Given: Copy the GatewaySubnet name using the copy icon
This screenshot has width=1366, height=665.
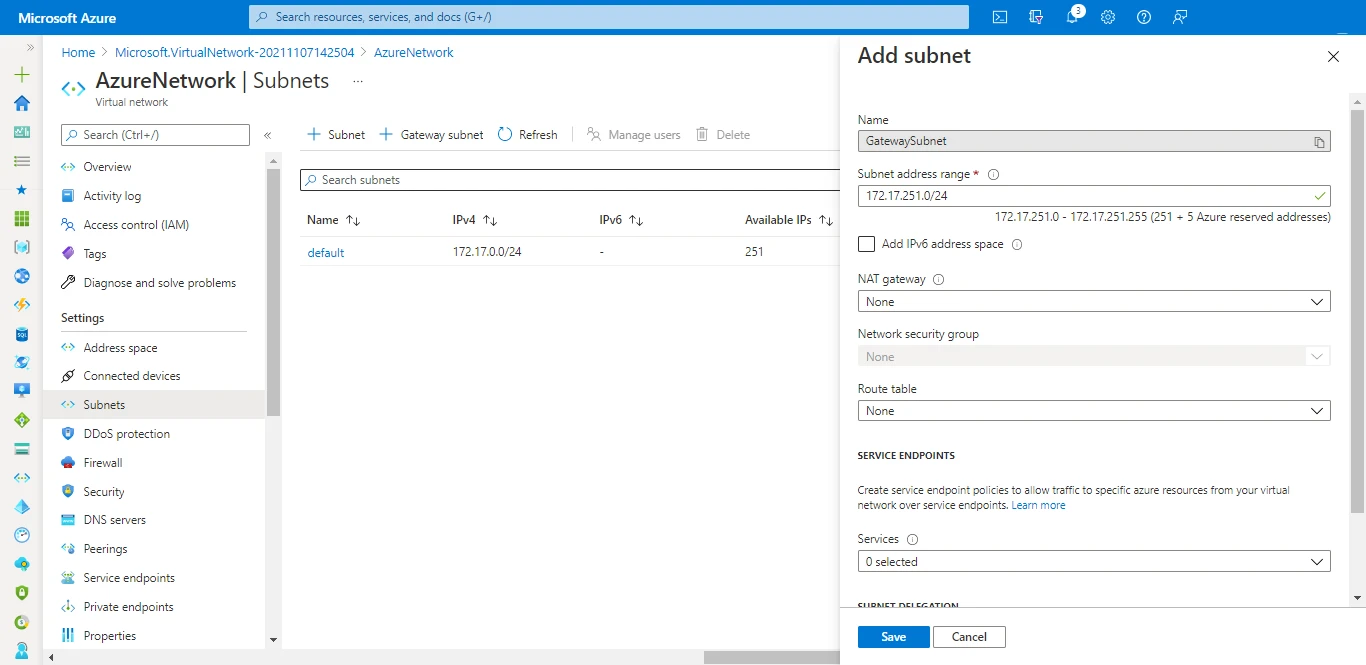Looking at the screenshot, I should [x=1317, y=141].
